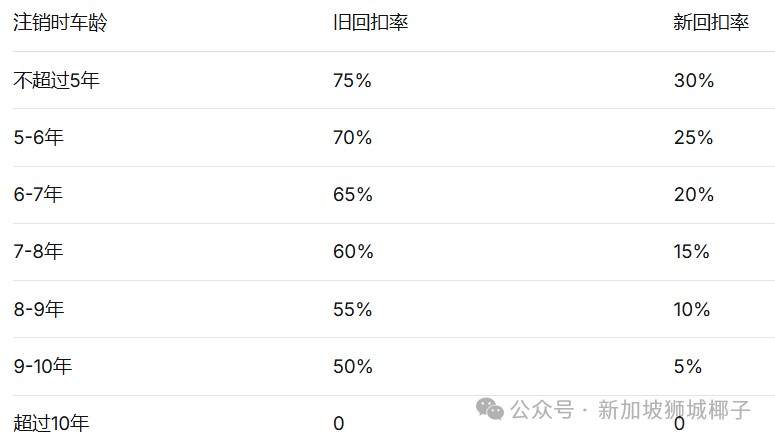The image size is (775, 440).
Task: Click the 30% new rebate cell
Action: point(693,81)
